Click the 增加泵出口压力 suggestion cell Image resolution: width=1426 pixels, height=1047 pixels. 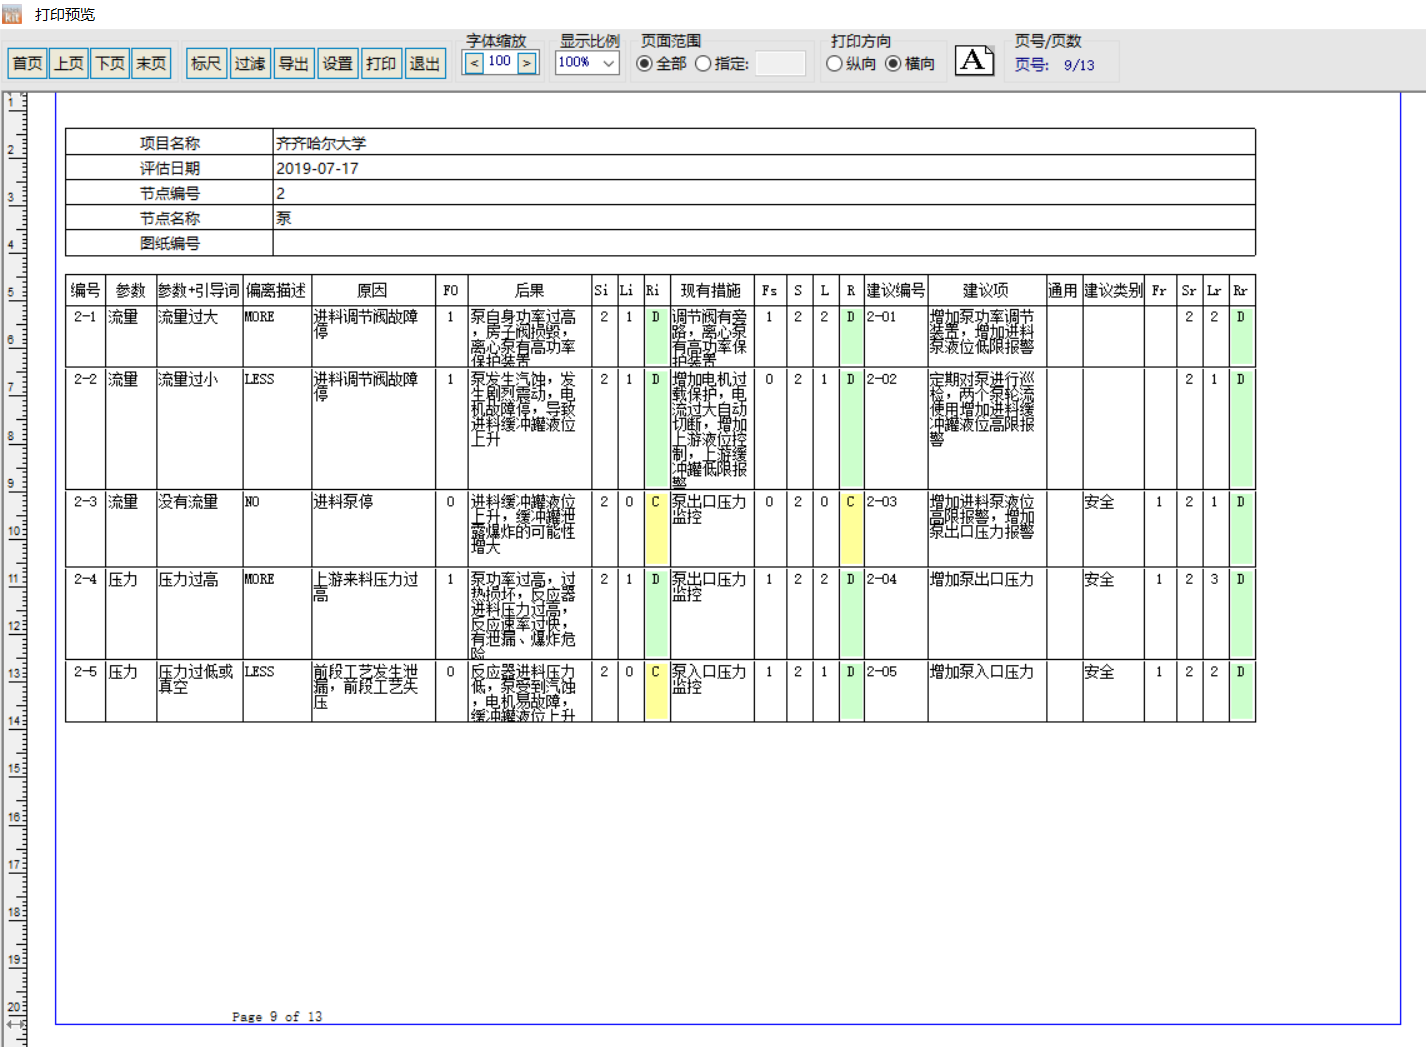click(986, 613)
